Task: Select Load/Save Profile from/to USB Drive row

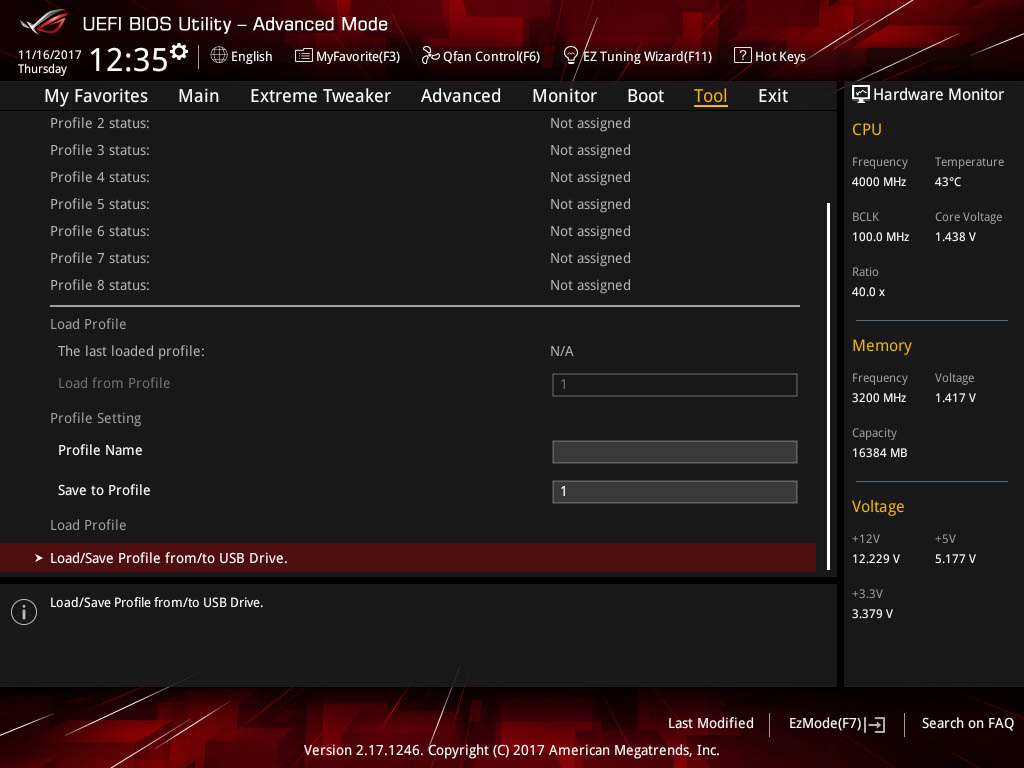Action: [x=408, y=558]
